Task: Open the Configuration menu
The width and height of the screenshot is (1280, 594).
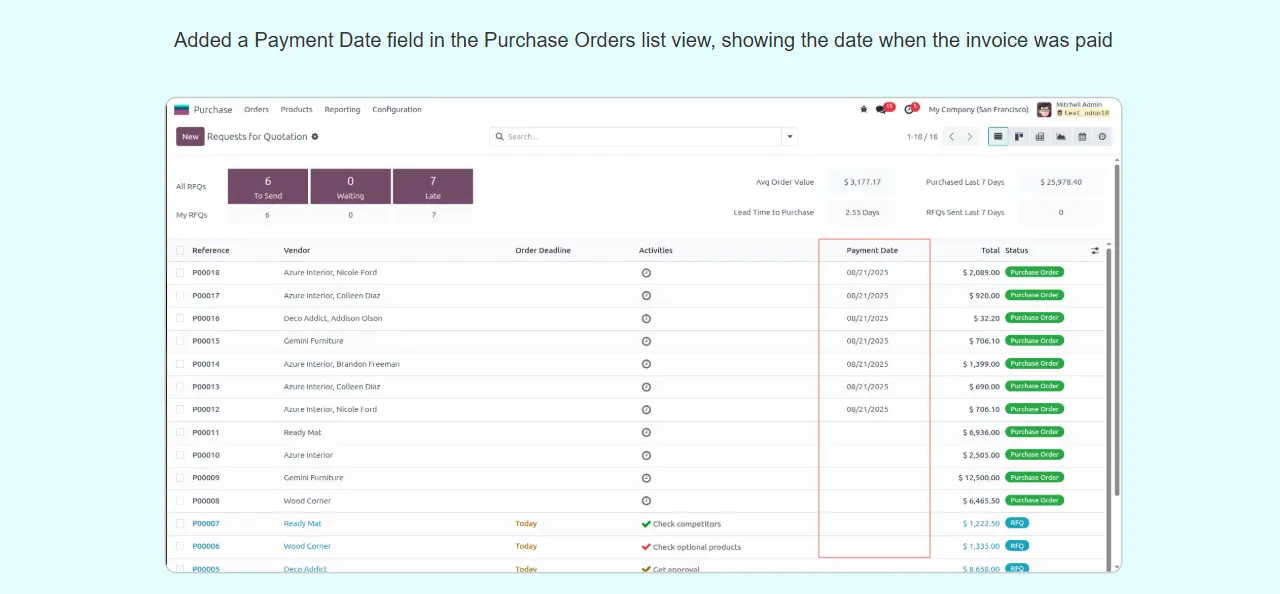Action: point(397,110)
